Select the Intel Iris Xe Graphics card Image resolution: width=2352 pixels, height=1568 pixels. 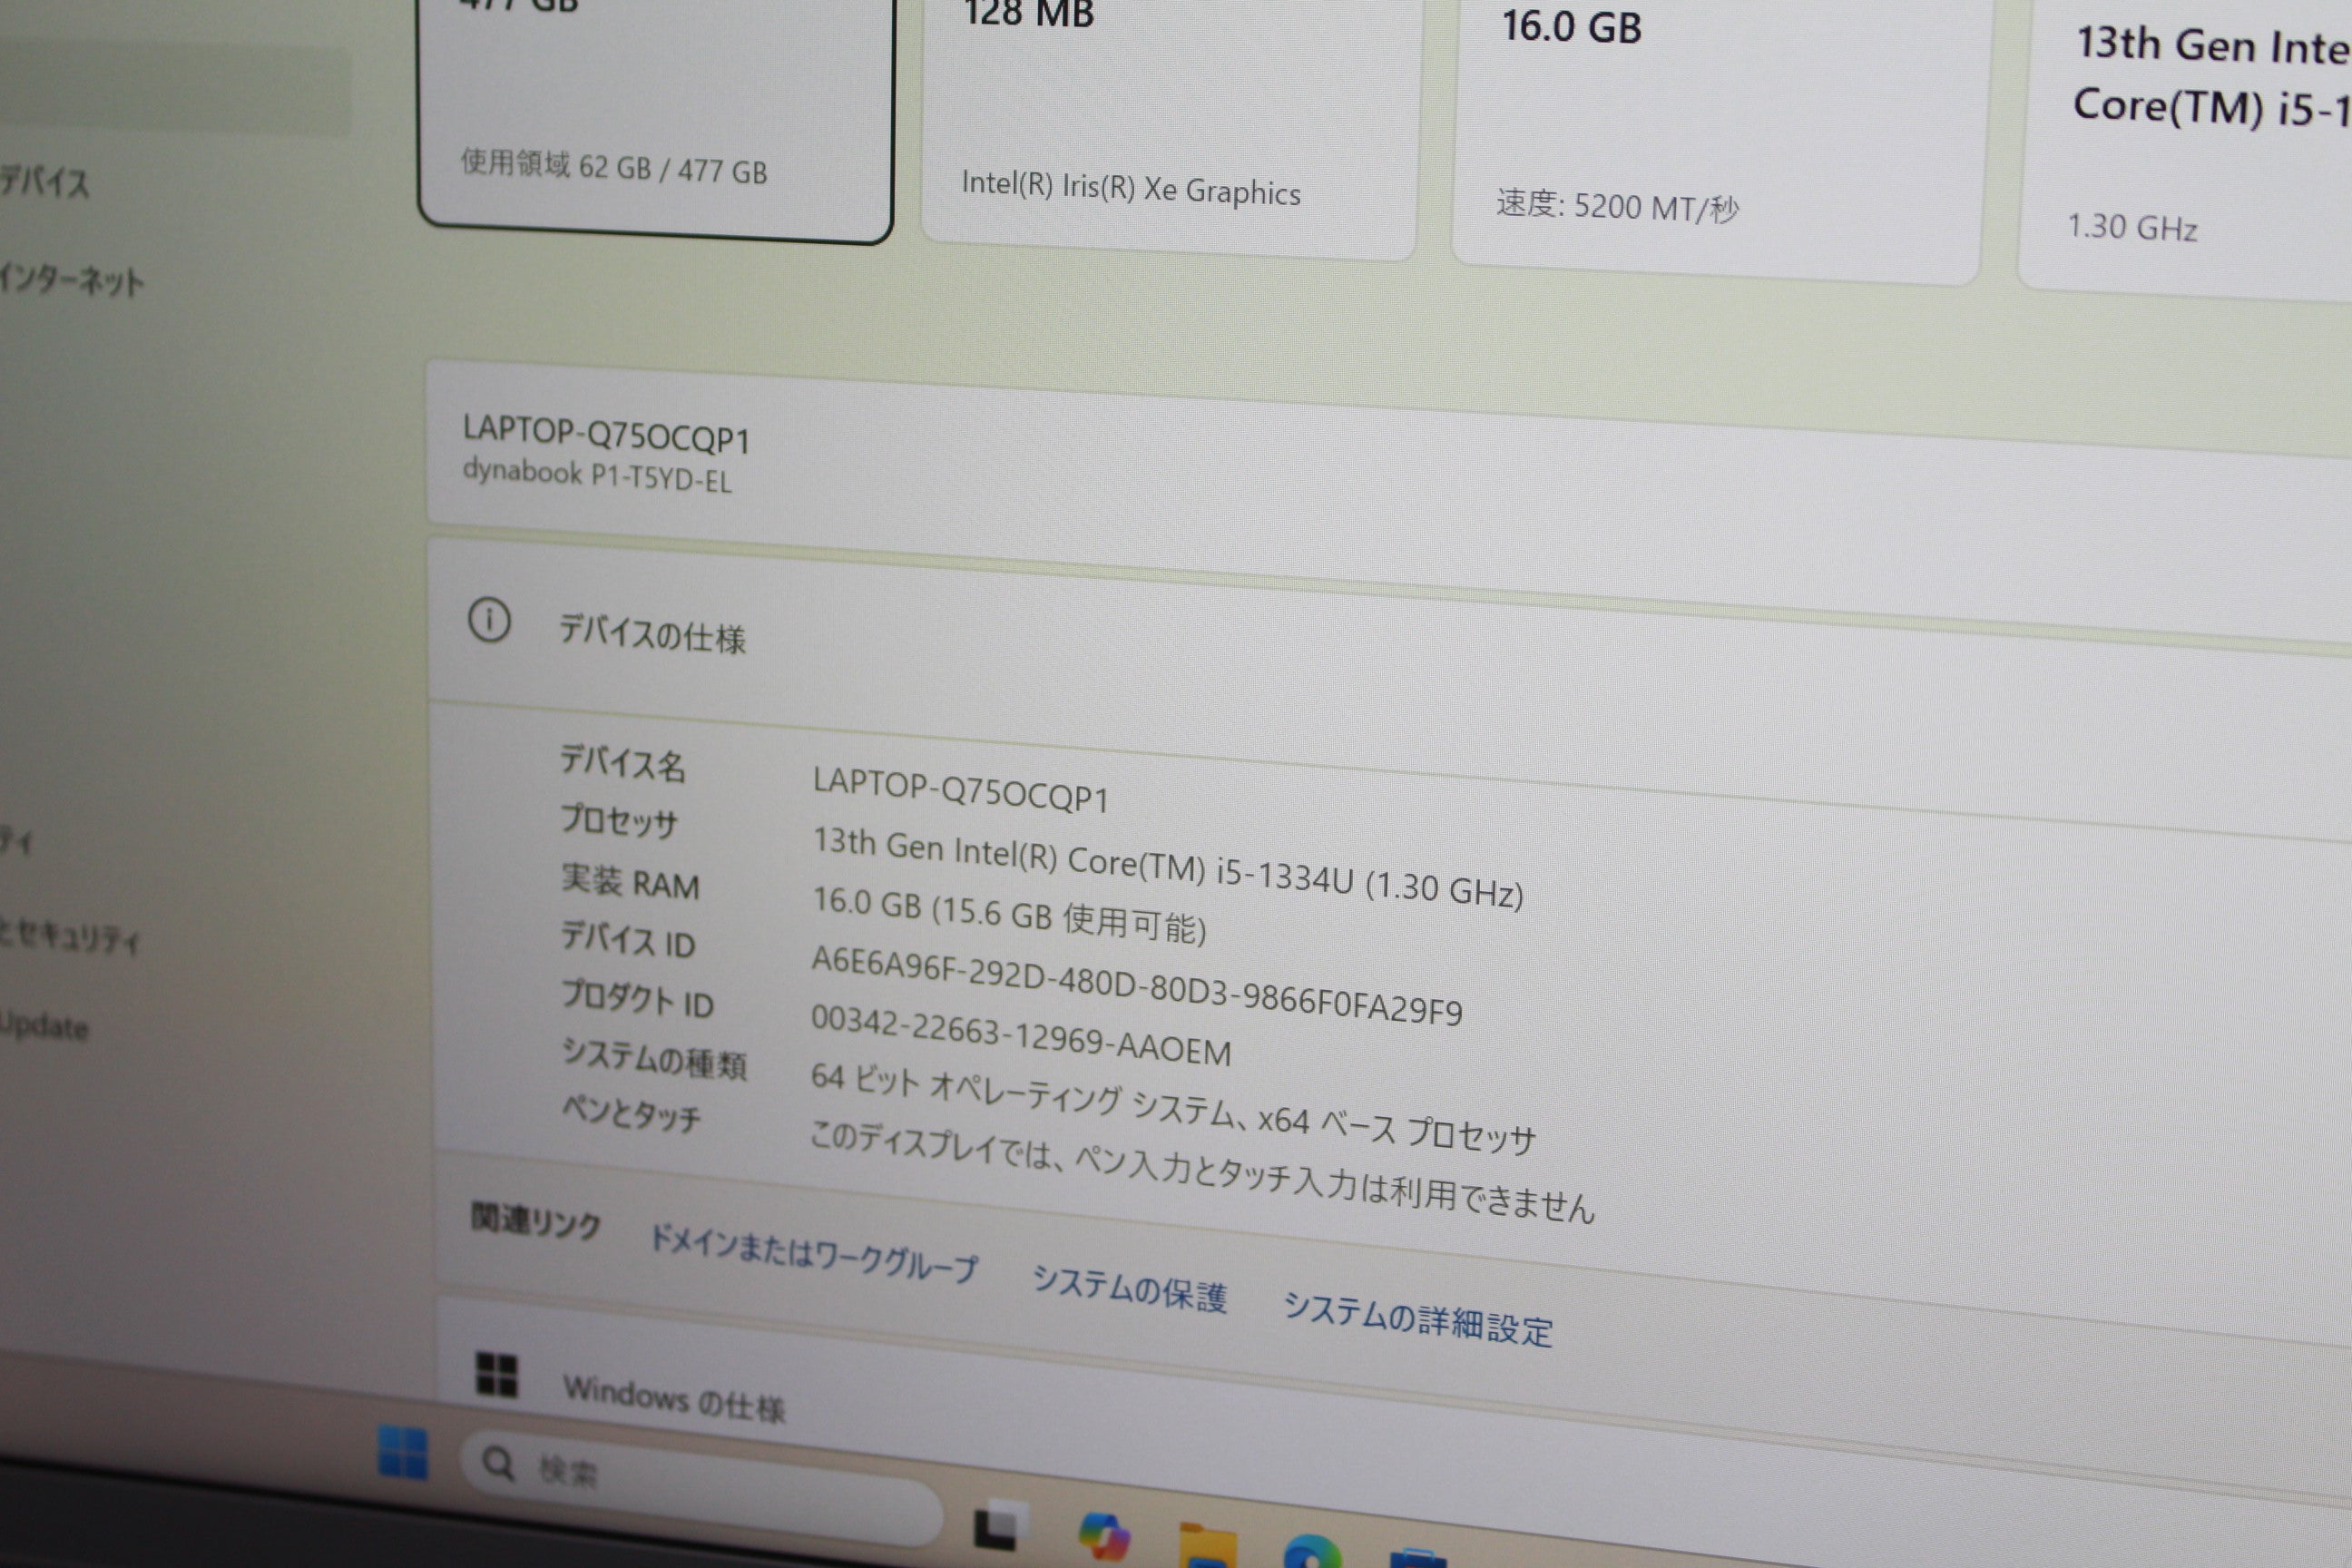click(x=1168, y=125)
